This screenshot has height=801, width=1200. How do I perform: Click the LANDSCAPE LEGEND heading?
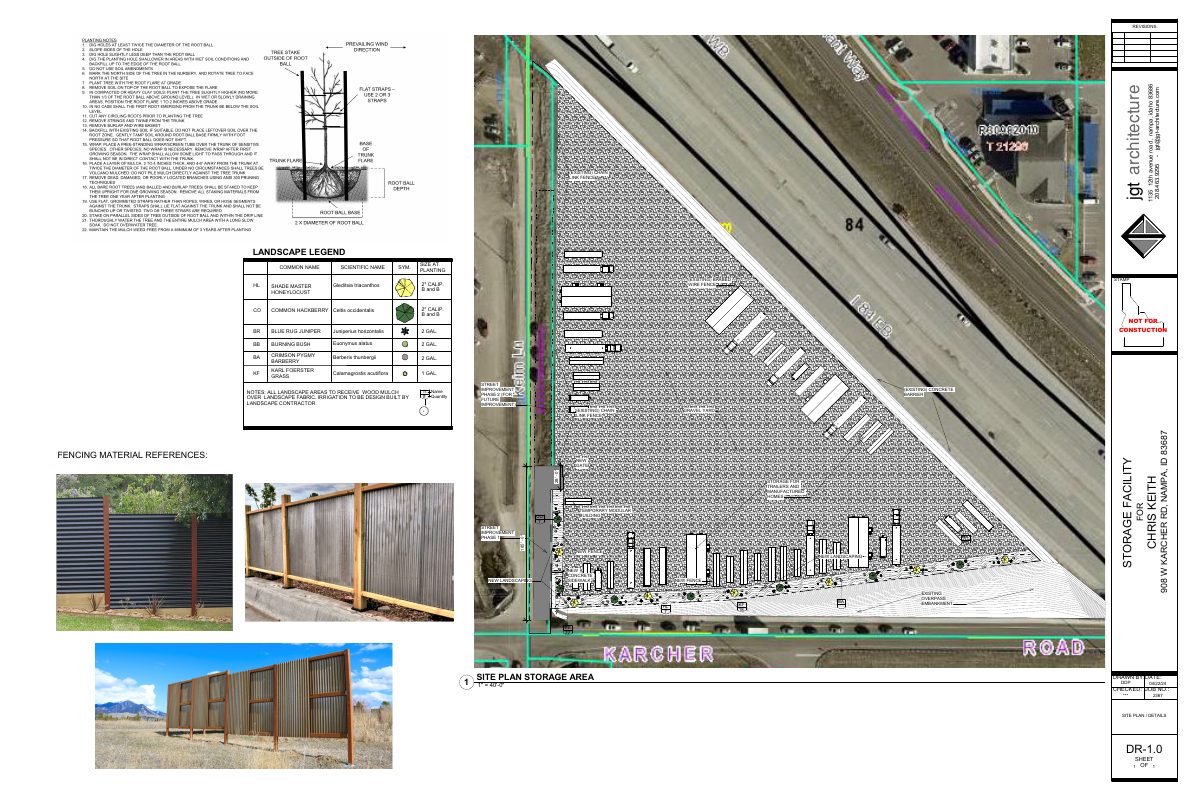click(x=299, y=254)
